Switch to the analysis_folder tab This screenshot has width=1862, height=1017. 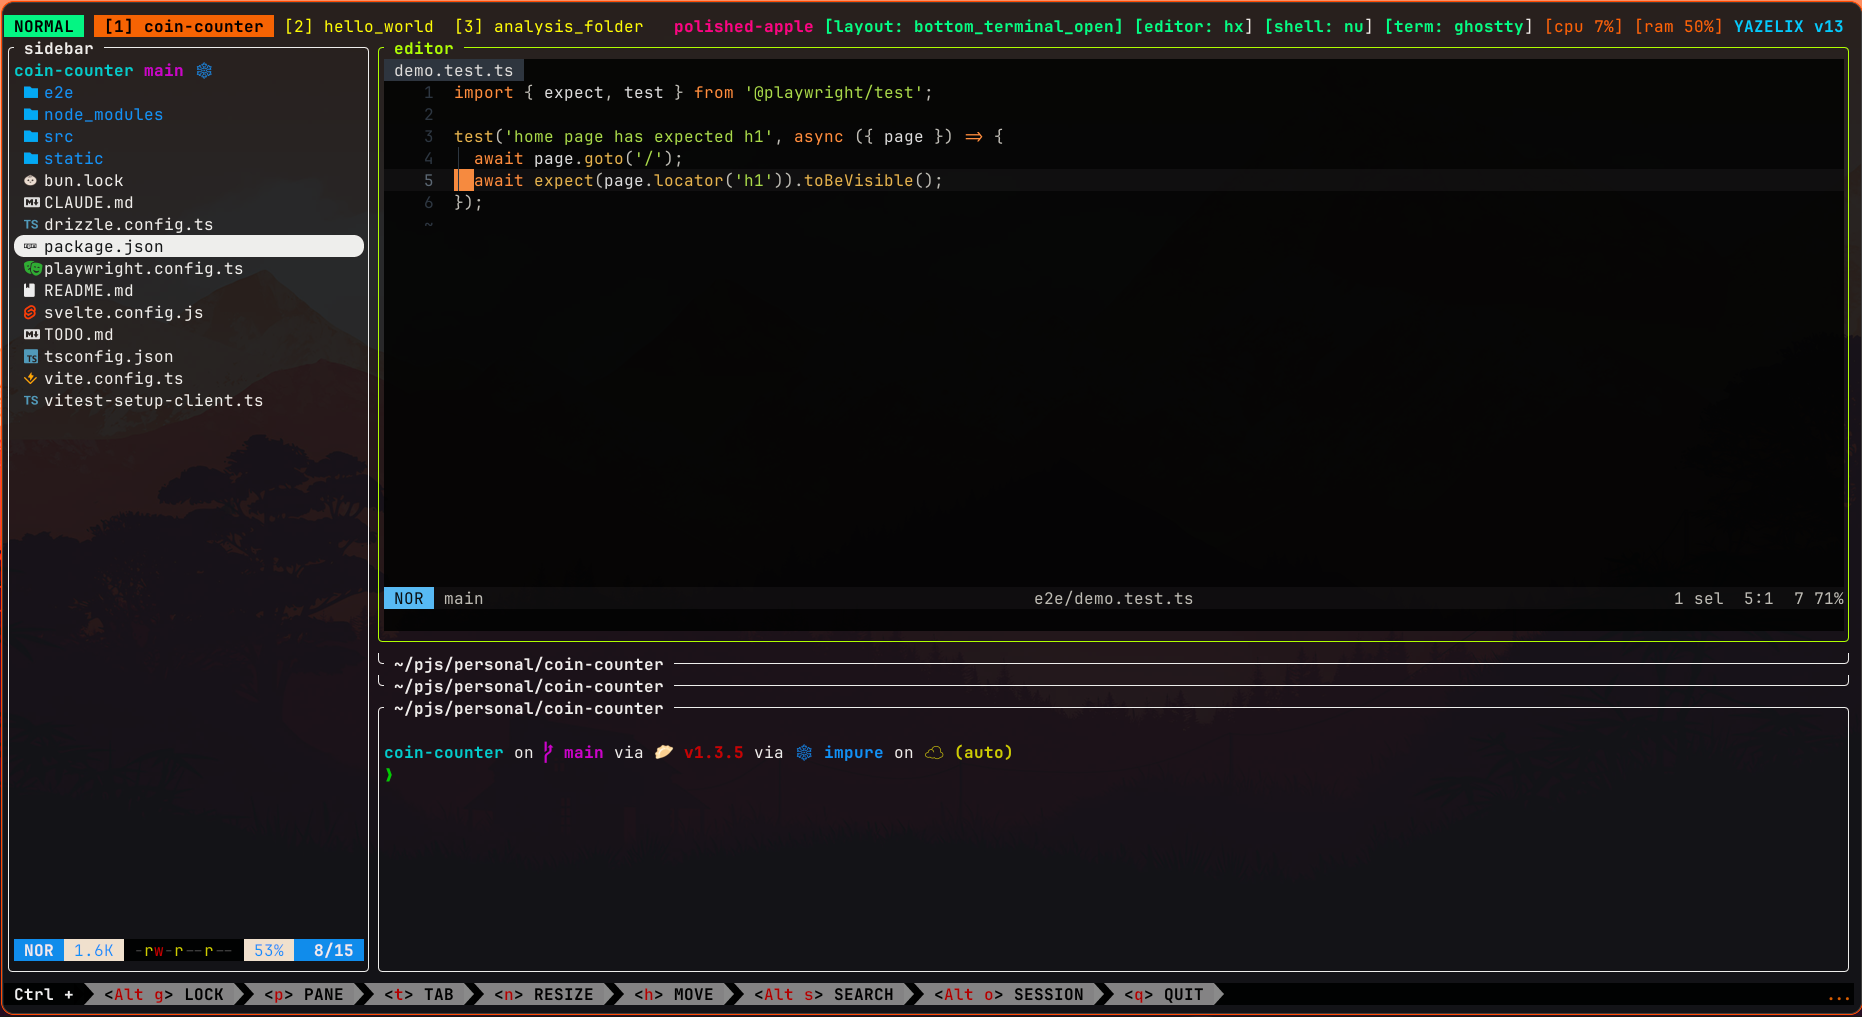[x=549, y=27]
